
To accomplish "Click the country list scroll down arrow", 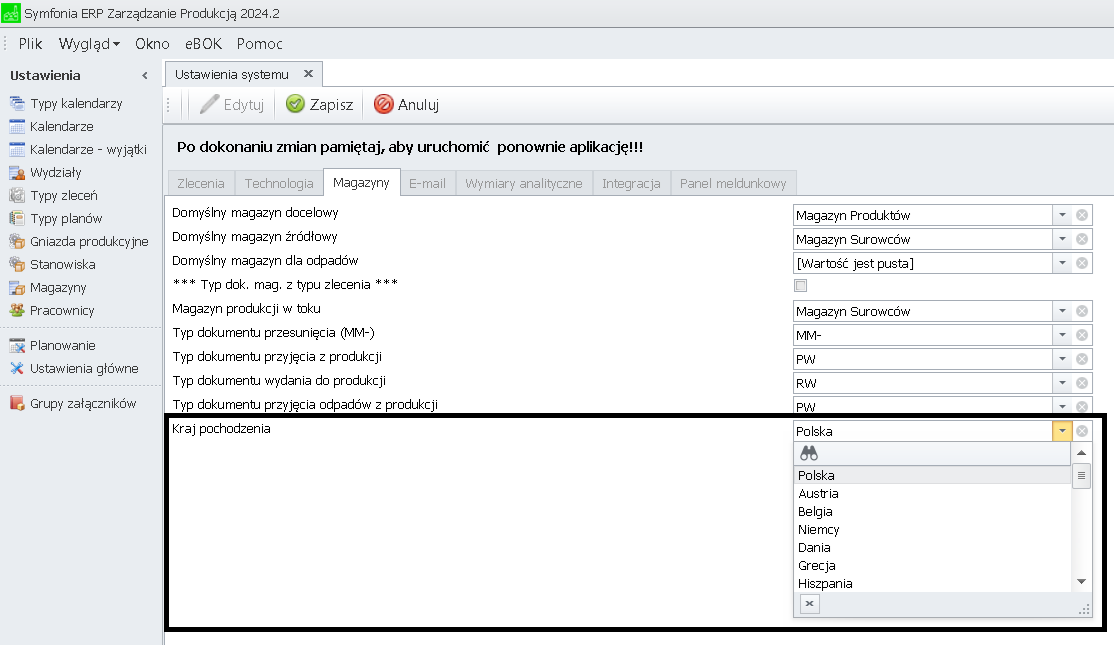I will 1081,581.
